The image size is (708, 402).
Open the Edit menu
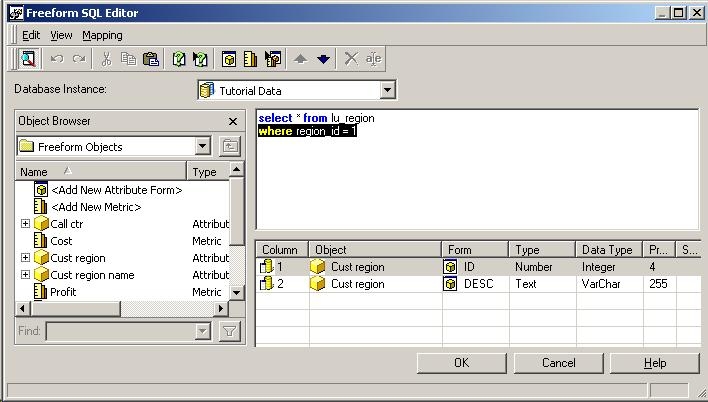31,35
